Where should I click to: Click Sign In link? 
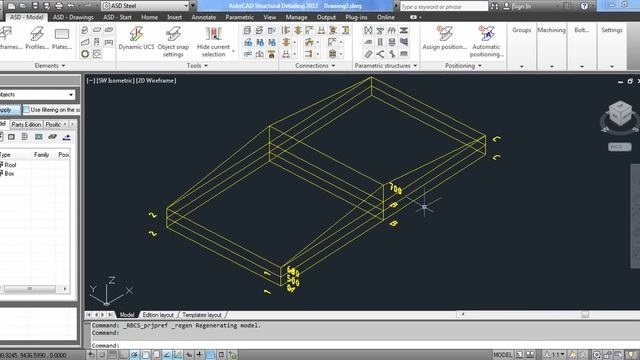tap(521, 6)
